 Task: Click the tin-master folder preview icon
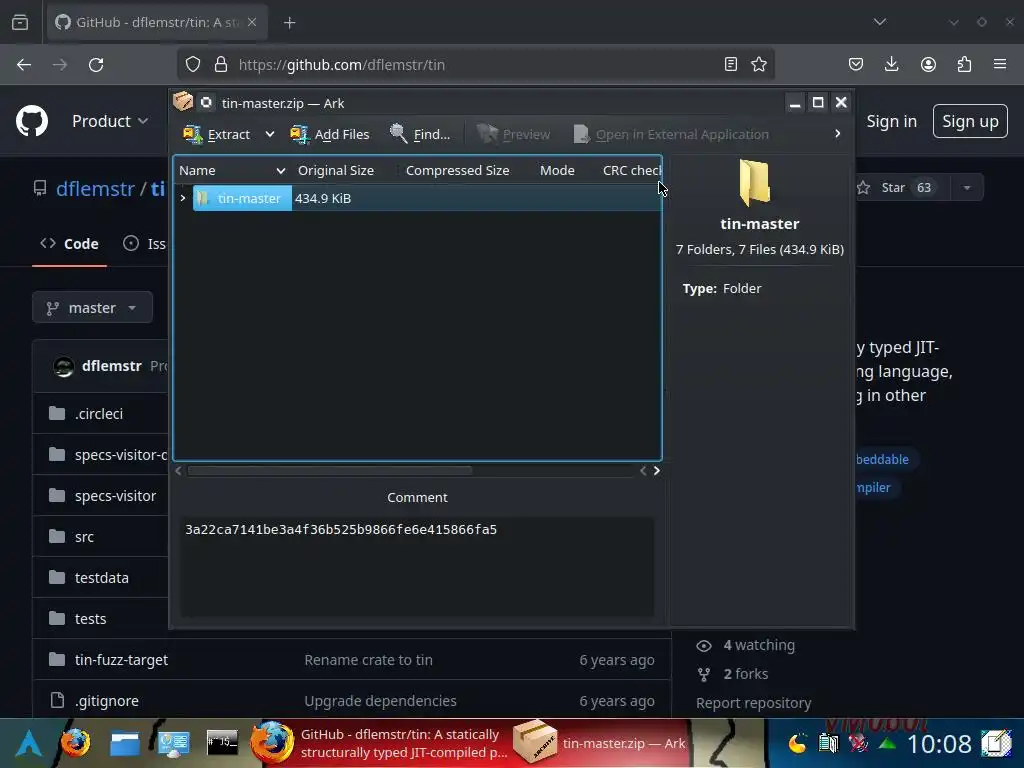click(755, 183)
